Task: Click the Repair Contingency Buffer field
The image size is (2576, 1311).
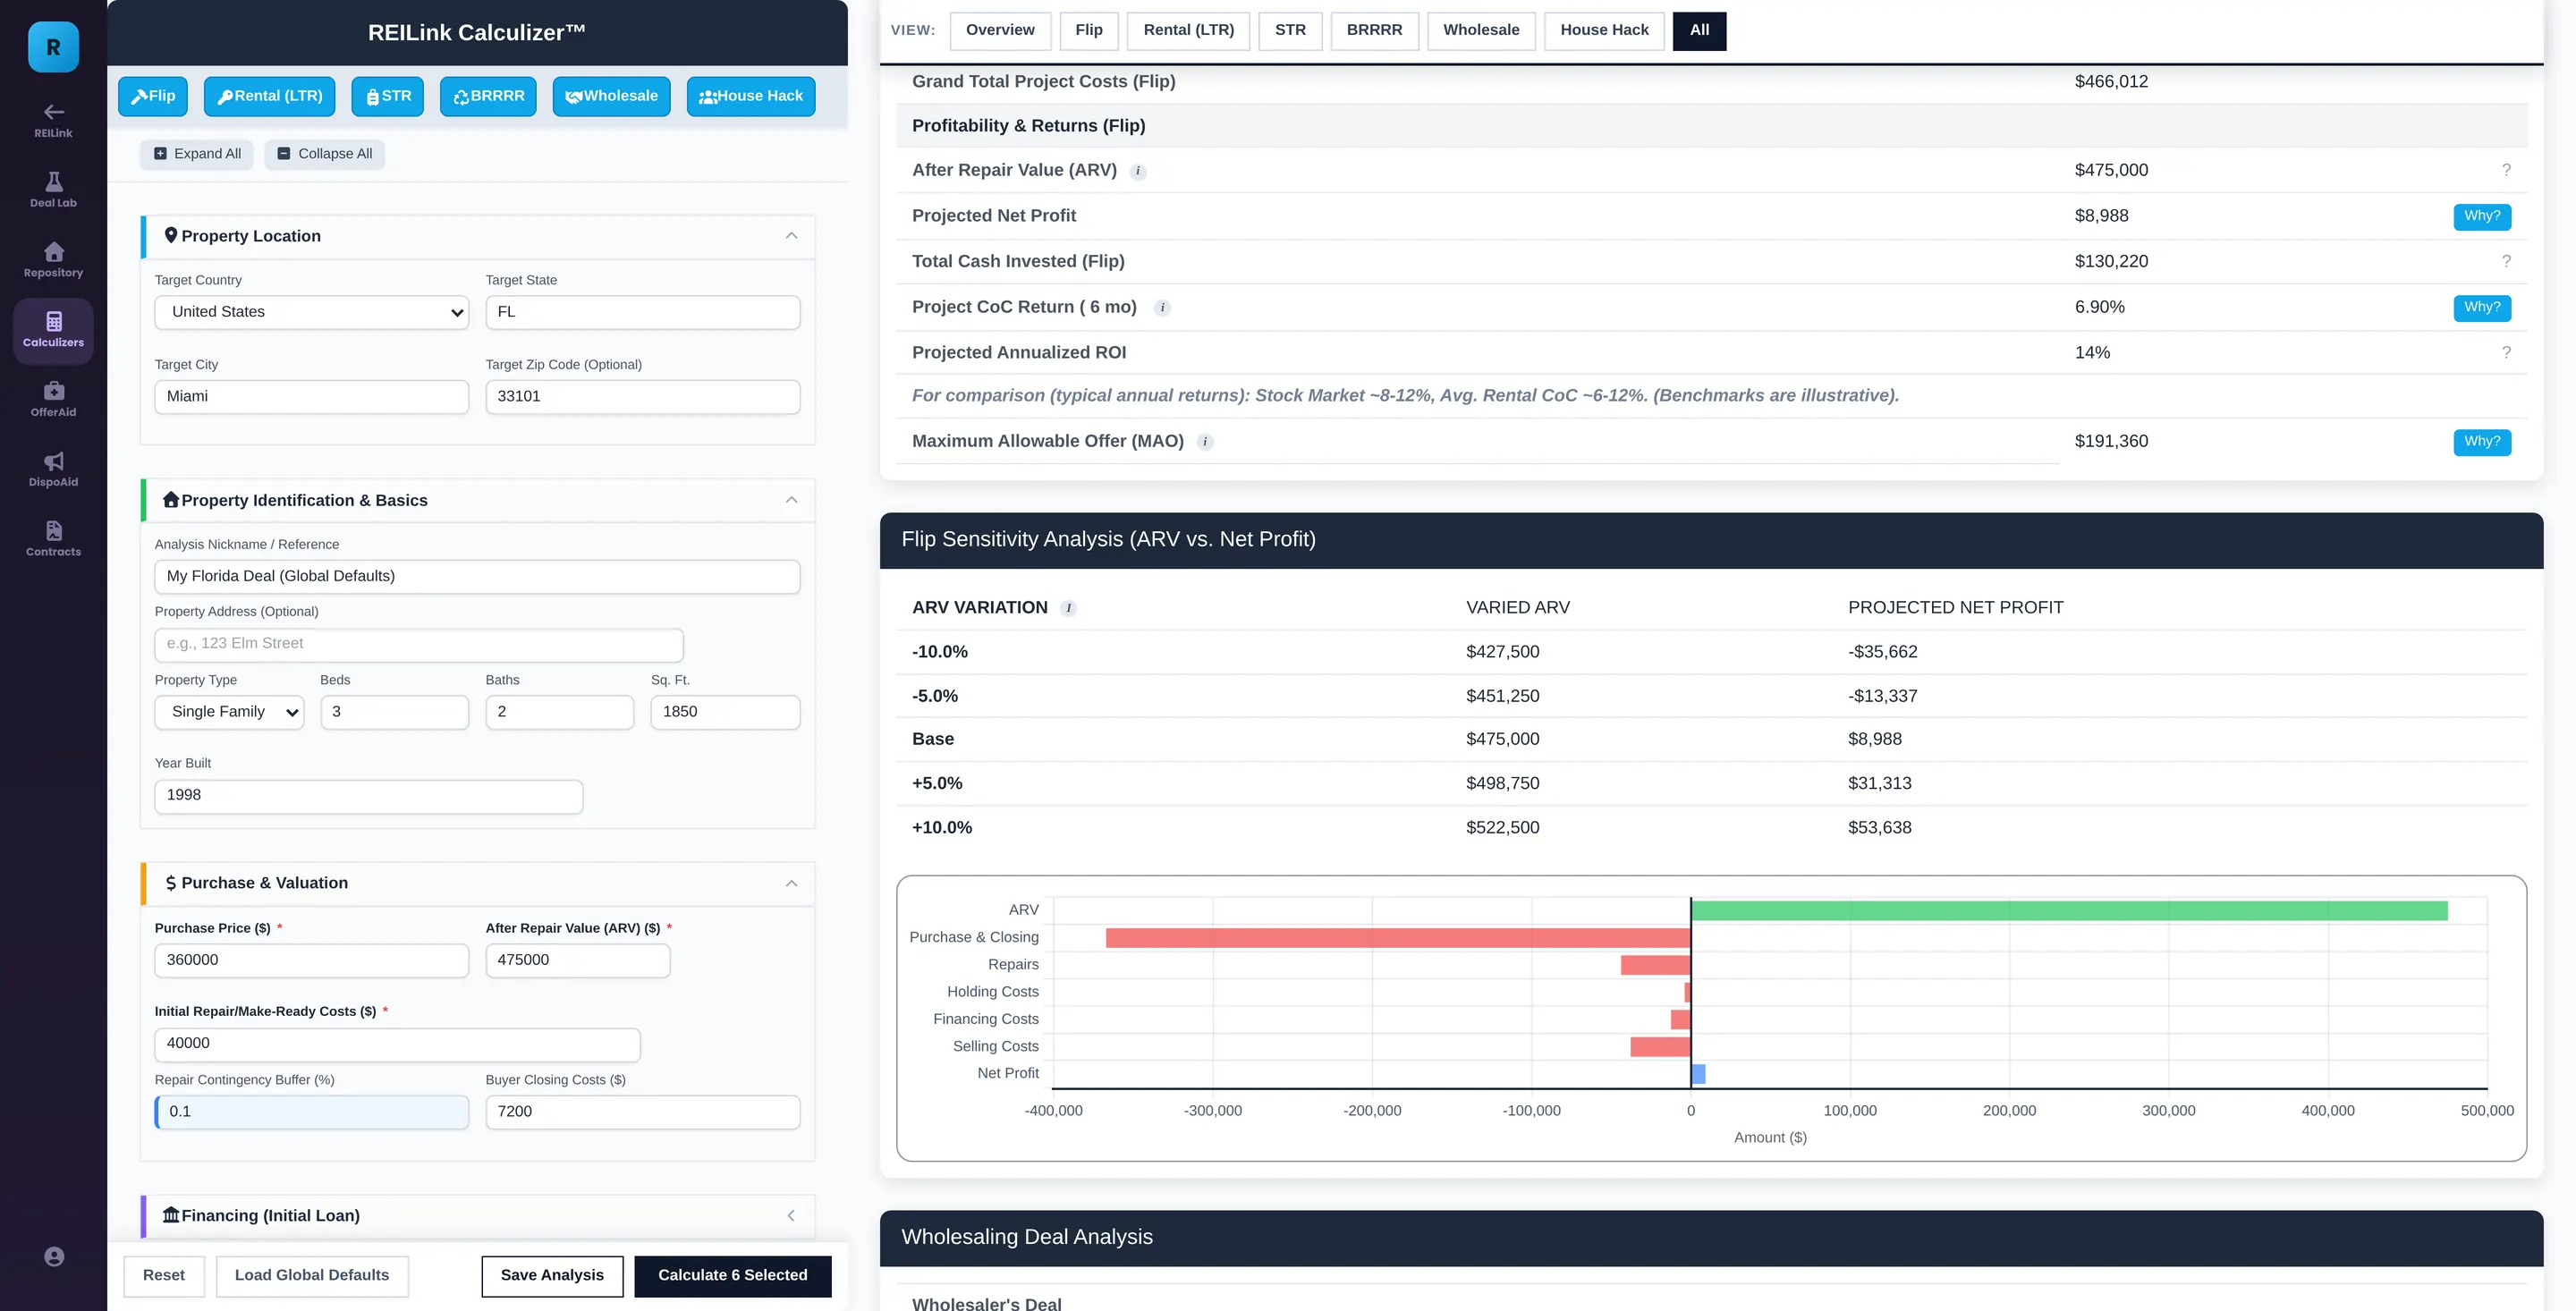Action: [312, 1112]
